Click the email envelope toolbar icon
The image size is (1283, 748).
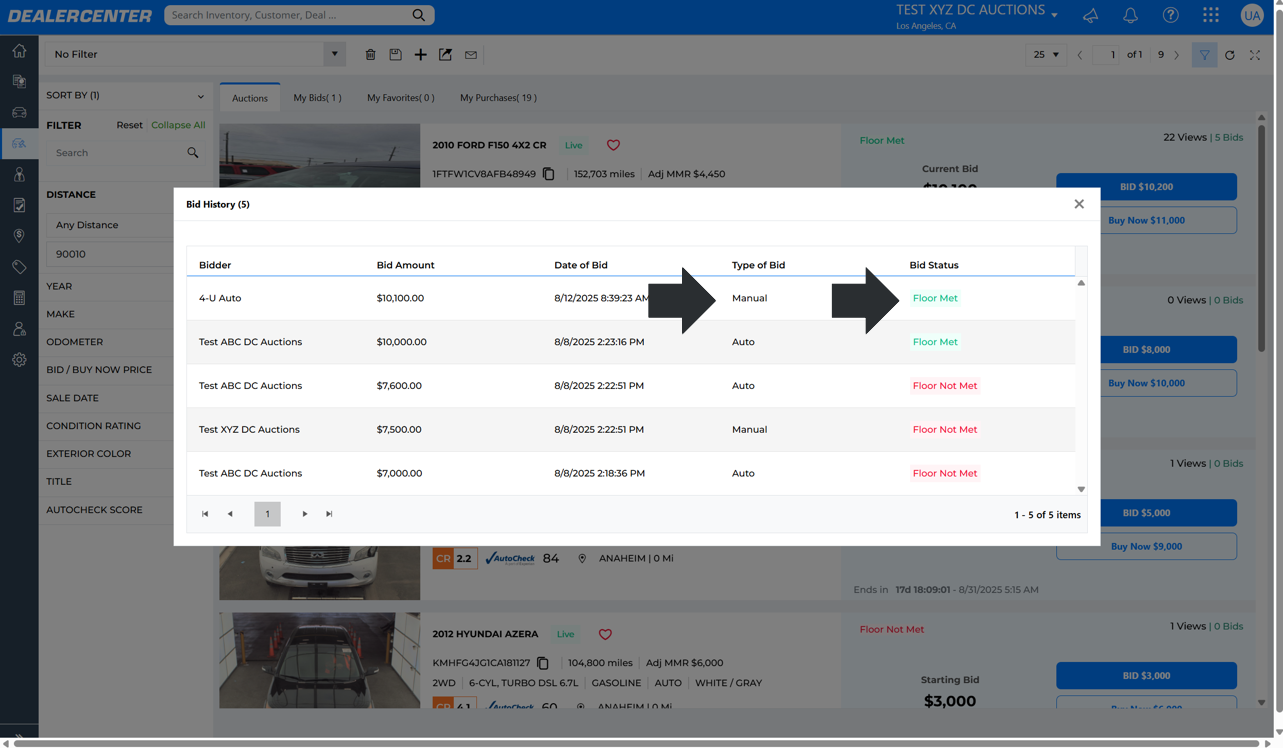coord(471,55)
